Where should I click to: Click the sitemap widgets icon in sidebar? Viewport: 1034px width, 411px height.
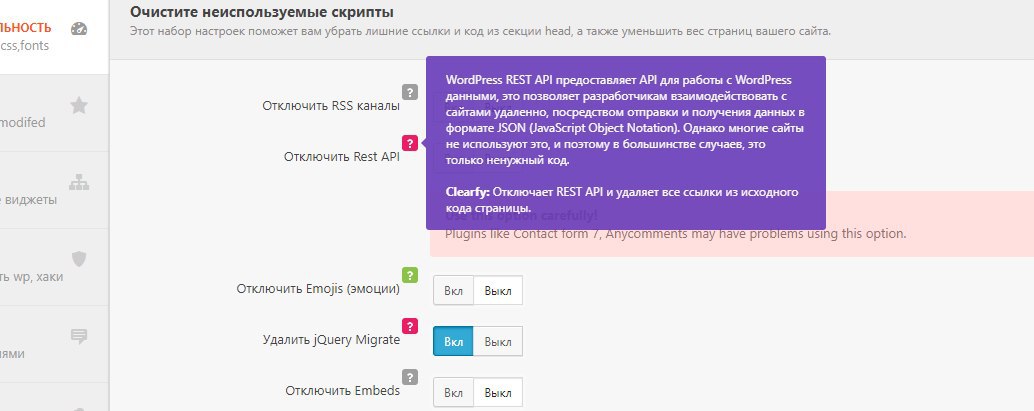[x=80, y=182]
